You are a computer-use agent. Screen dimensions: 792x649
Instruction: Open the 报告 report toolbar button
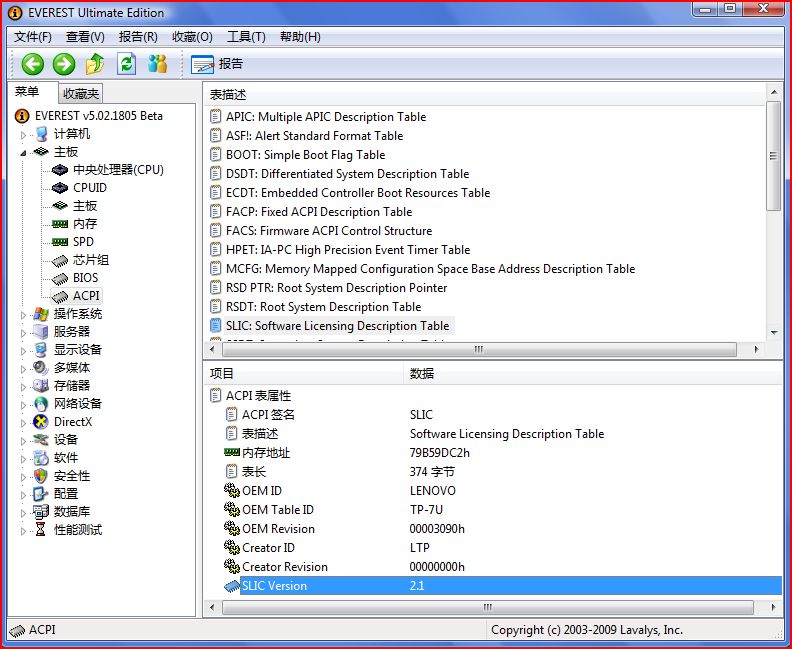(x=218, y=64)
